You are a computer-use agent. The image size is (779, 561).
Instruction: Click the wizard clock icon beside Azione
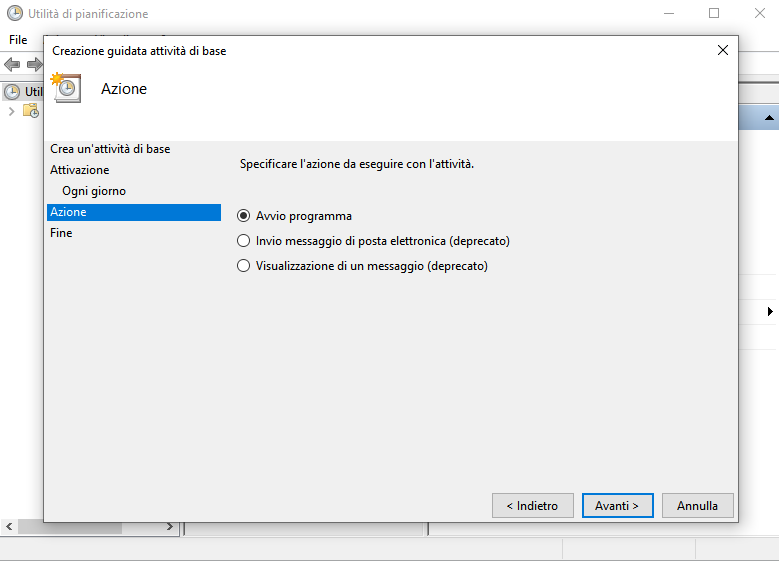click(x=66, y=88)
